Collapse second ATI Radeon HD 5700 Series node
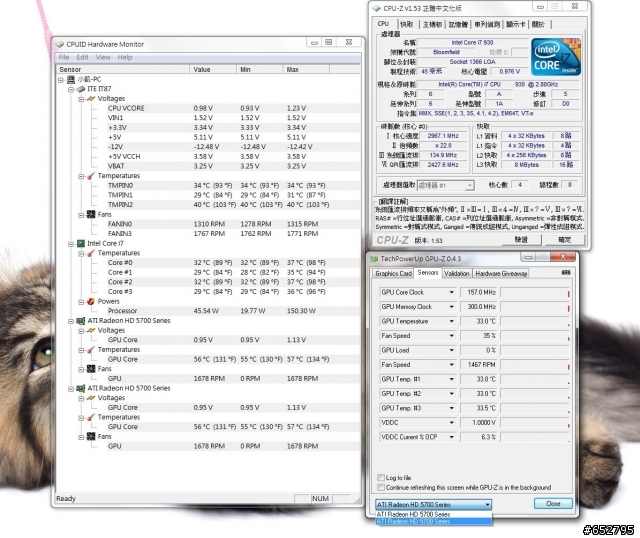 71,389
